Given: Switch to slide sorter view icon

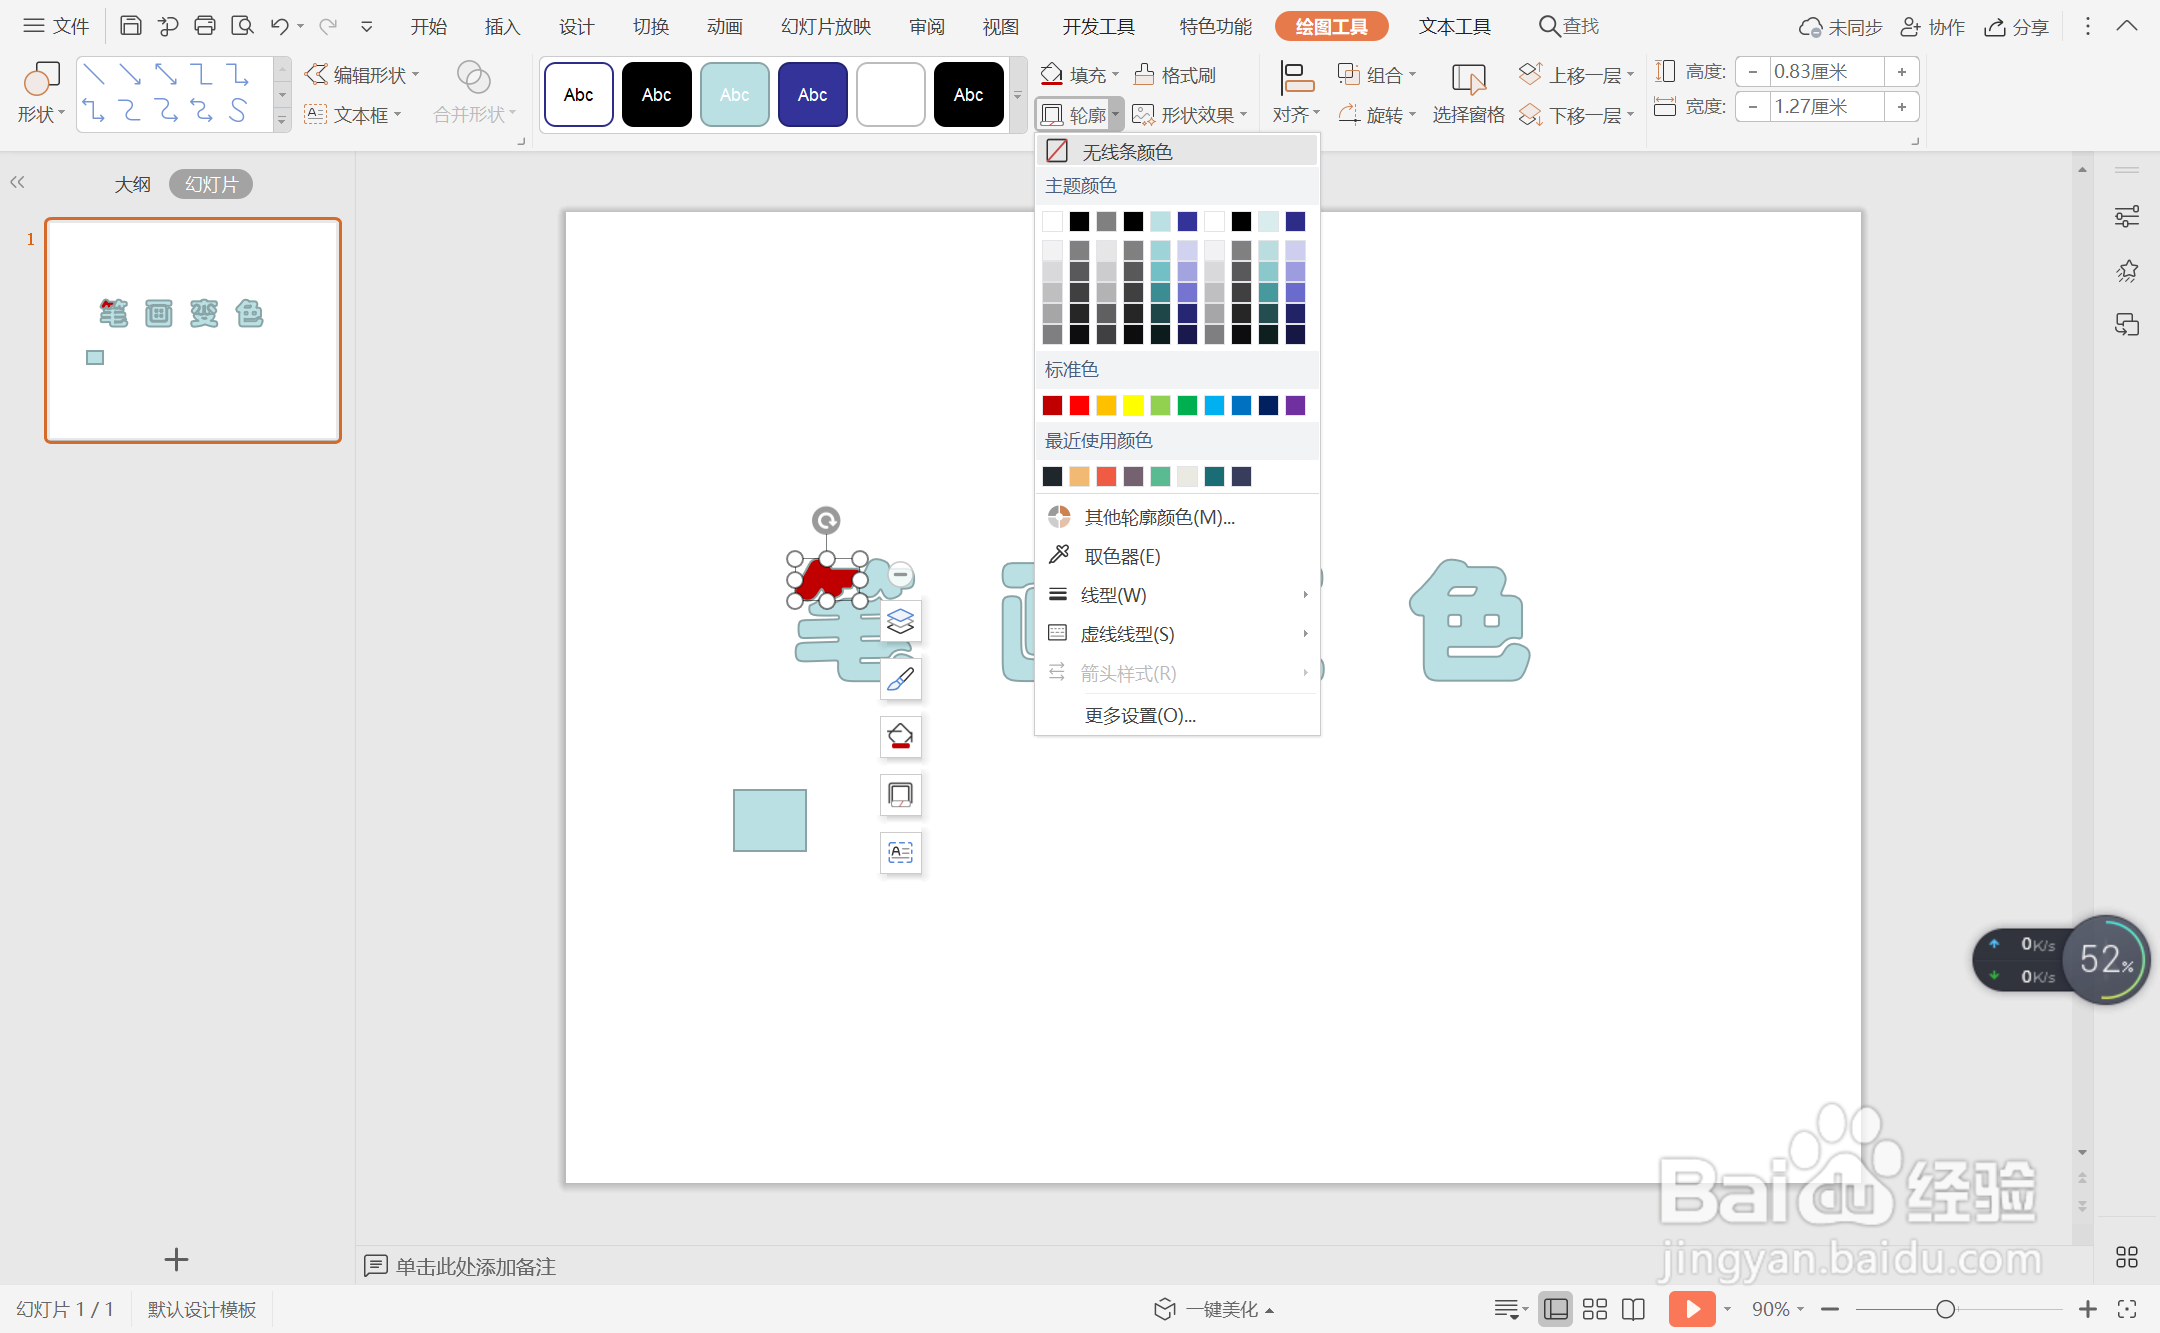Looking at the screenshot, I should [x=1595, y=1309].
